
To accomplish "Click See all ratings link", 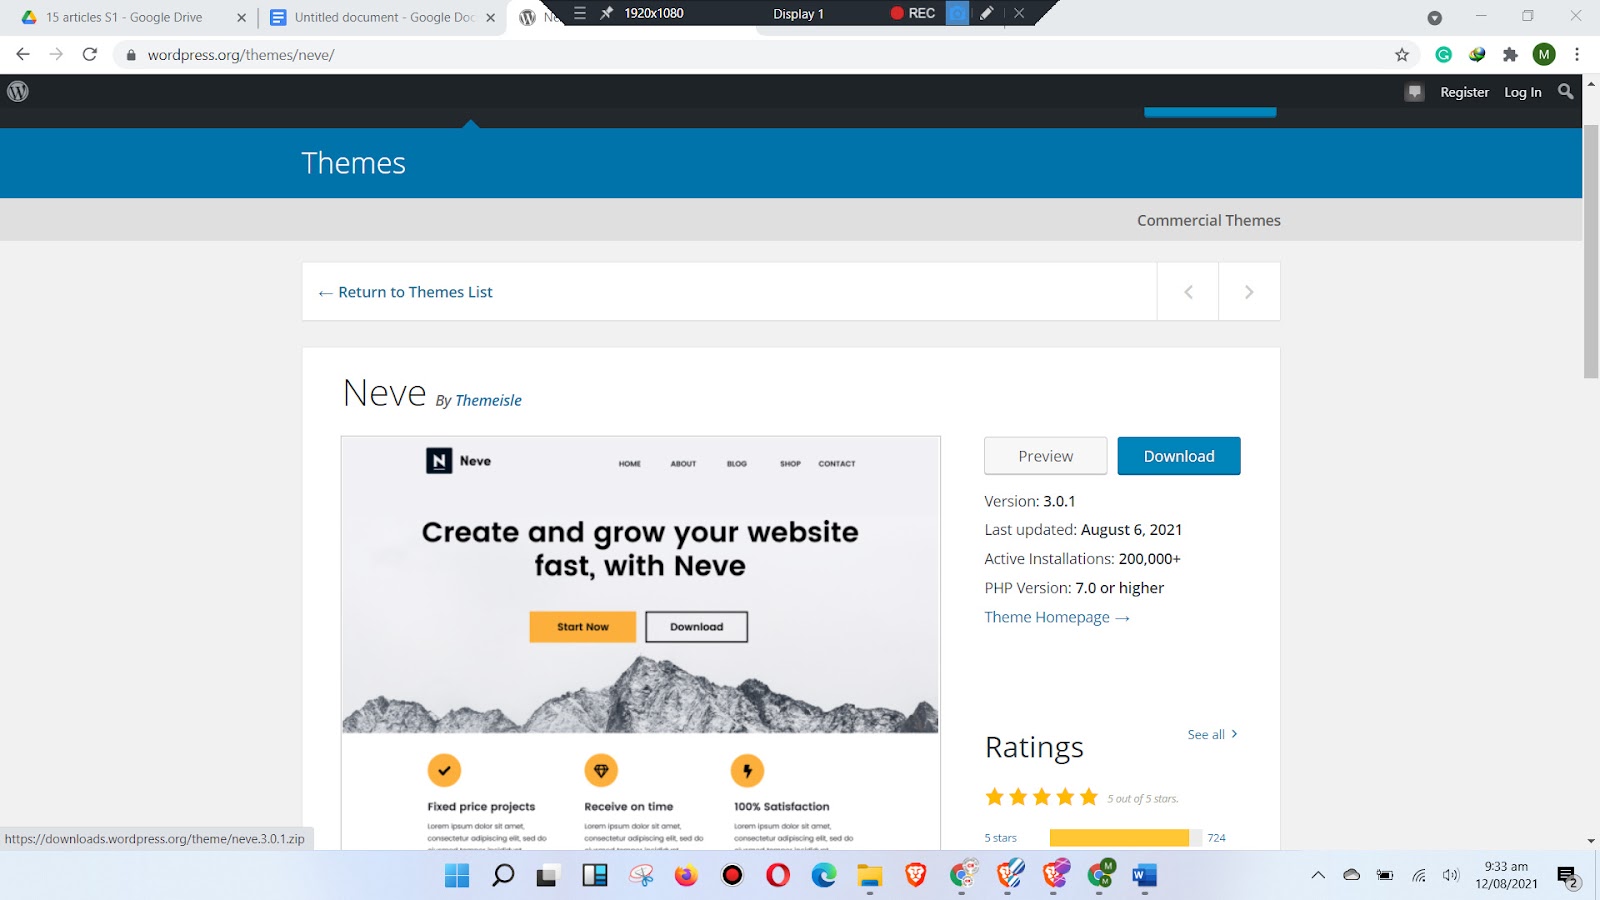I will pos(1212,734).
